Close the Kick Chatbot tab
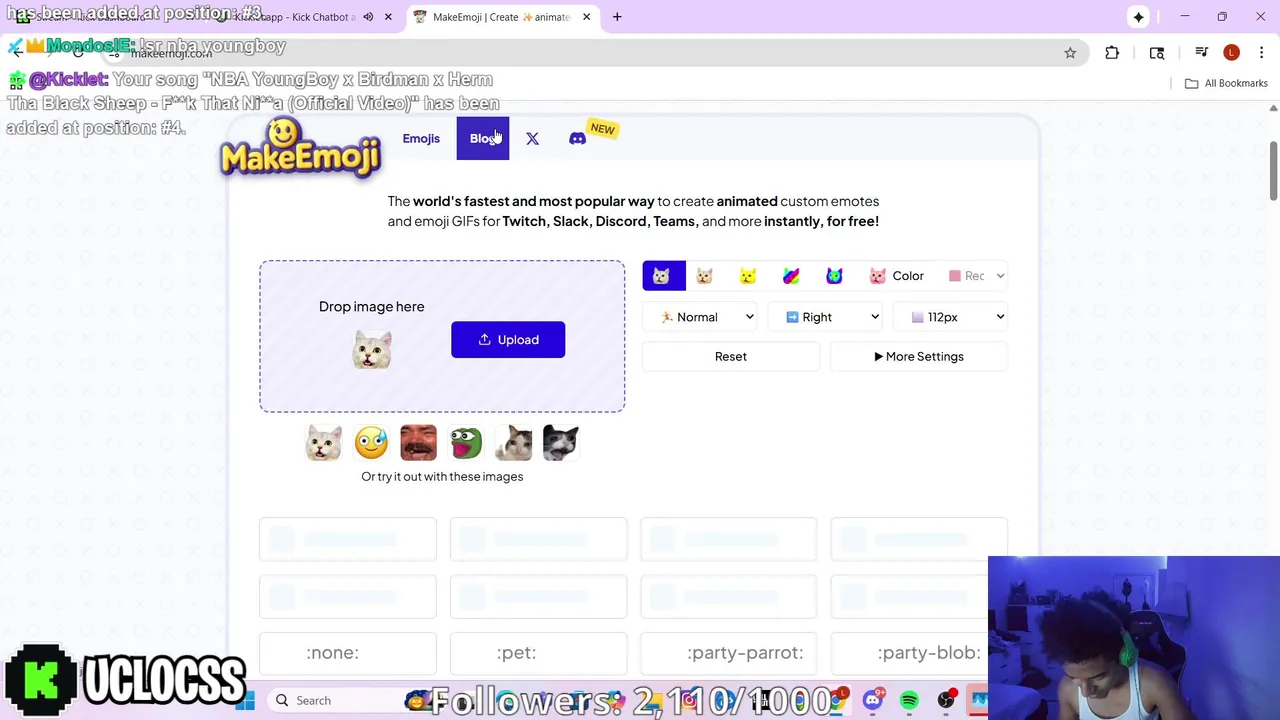 (x=388, y=17)
